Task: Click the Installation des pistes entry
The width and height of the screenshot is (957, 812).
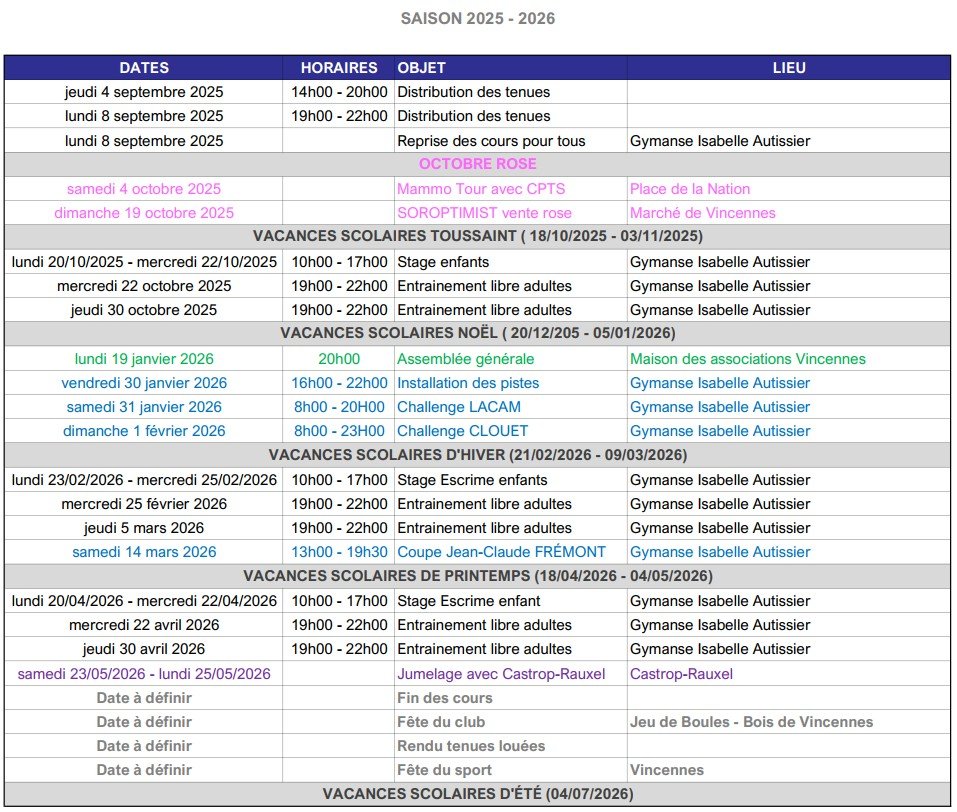Action: [468, 383]
